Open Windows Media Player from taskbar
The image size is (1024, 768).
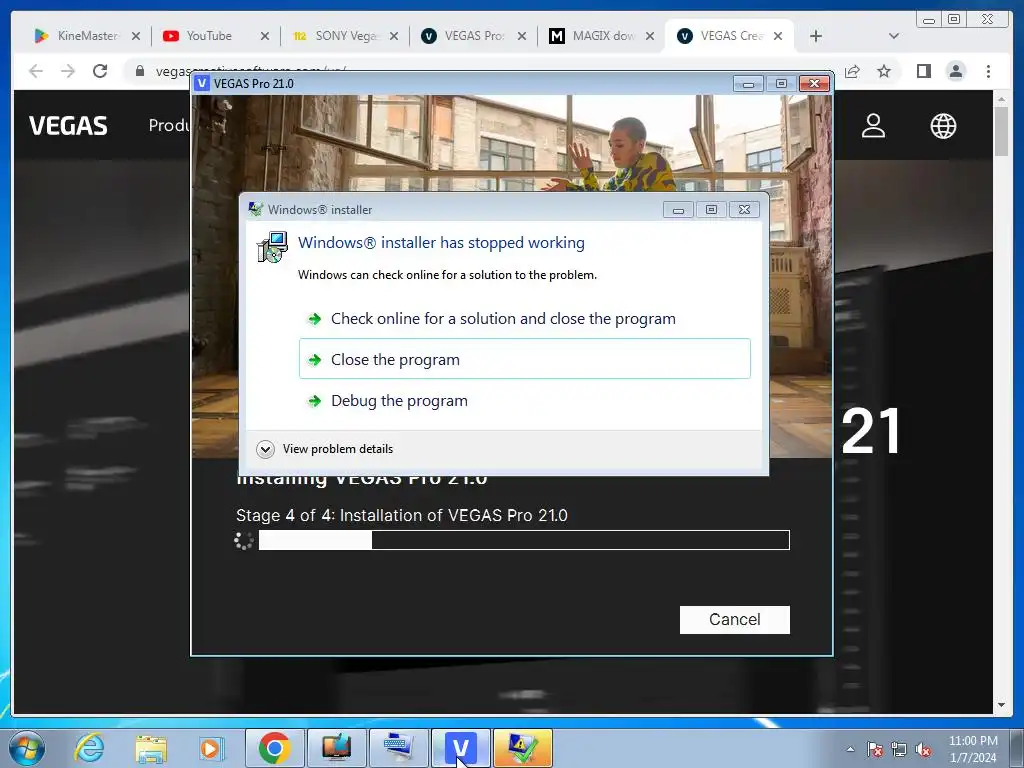(212, 748)
